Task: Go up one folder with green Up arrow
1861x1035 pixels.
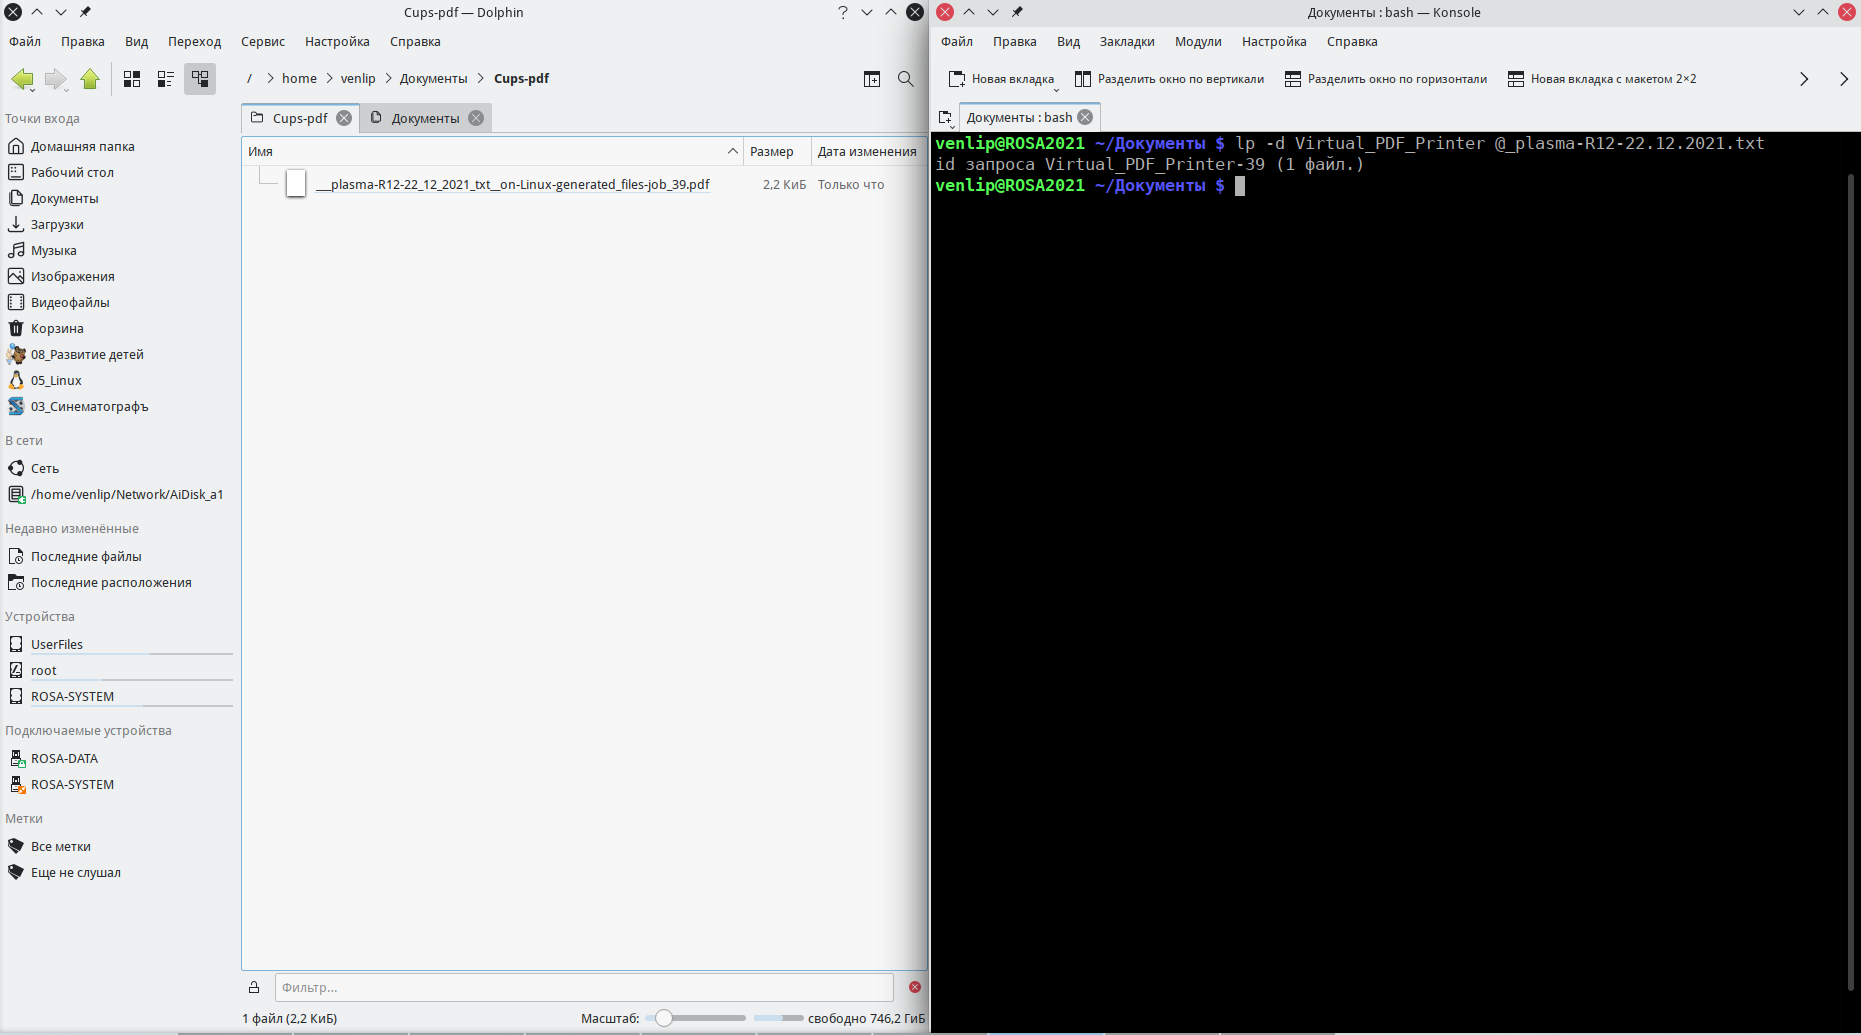Action: [90, 79]
